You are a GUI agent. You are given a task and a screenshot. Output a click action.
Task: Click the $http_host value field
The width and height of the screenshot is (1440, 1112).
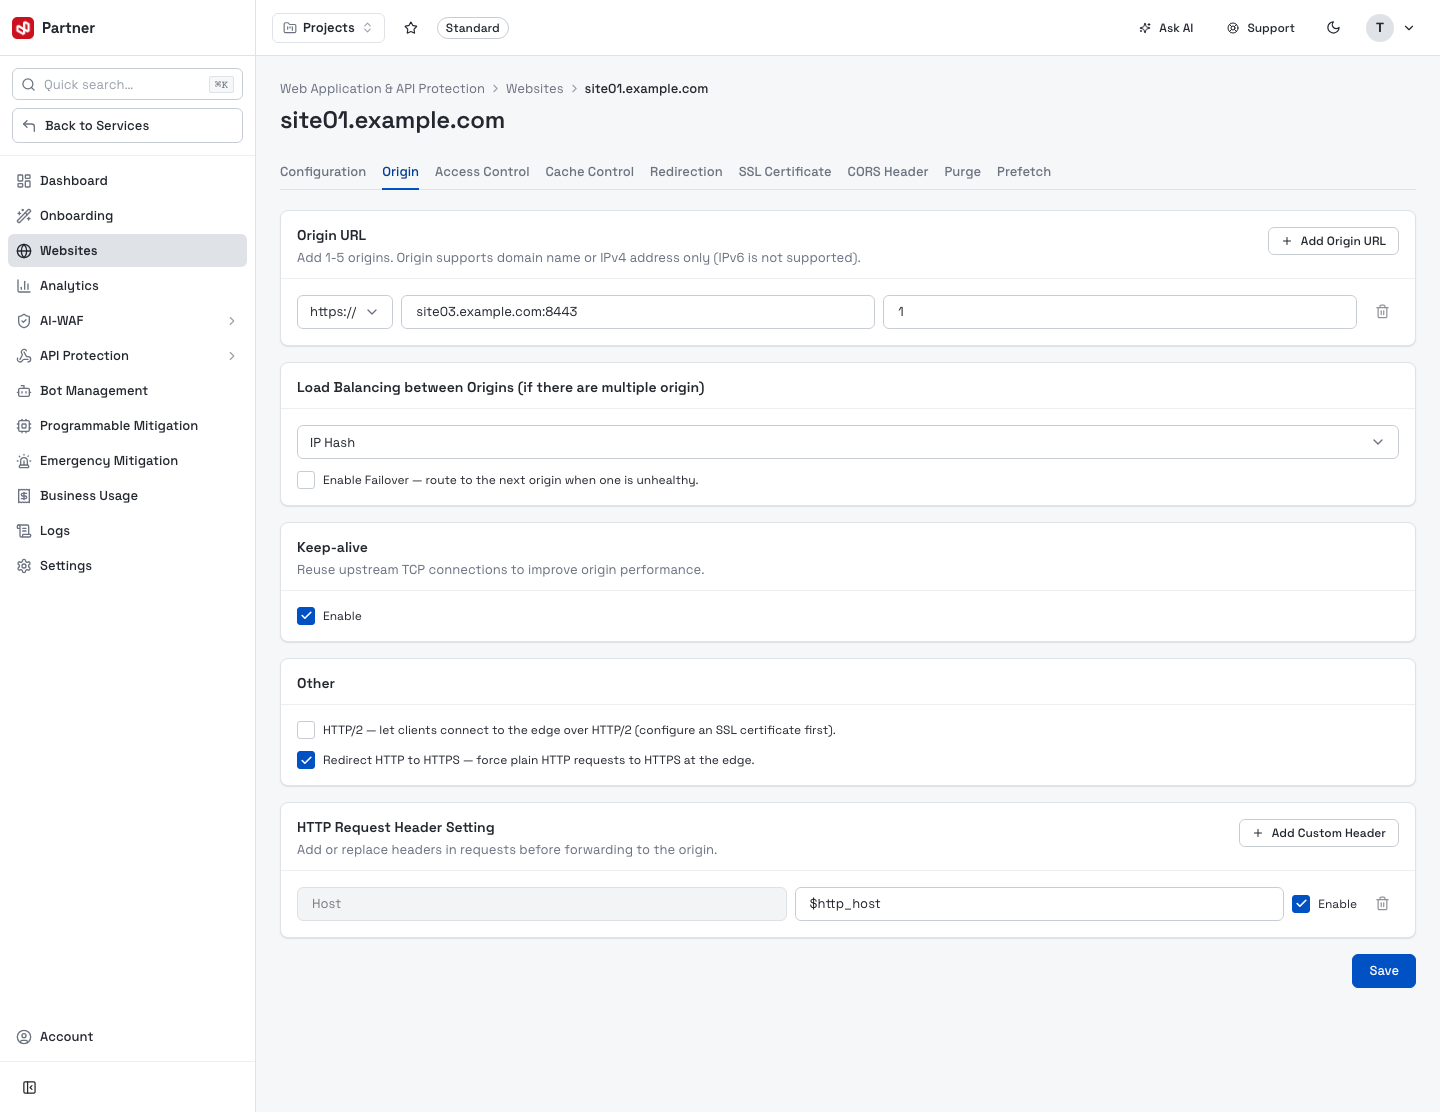point(1039,904)
